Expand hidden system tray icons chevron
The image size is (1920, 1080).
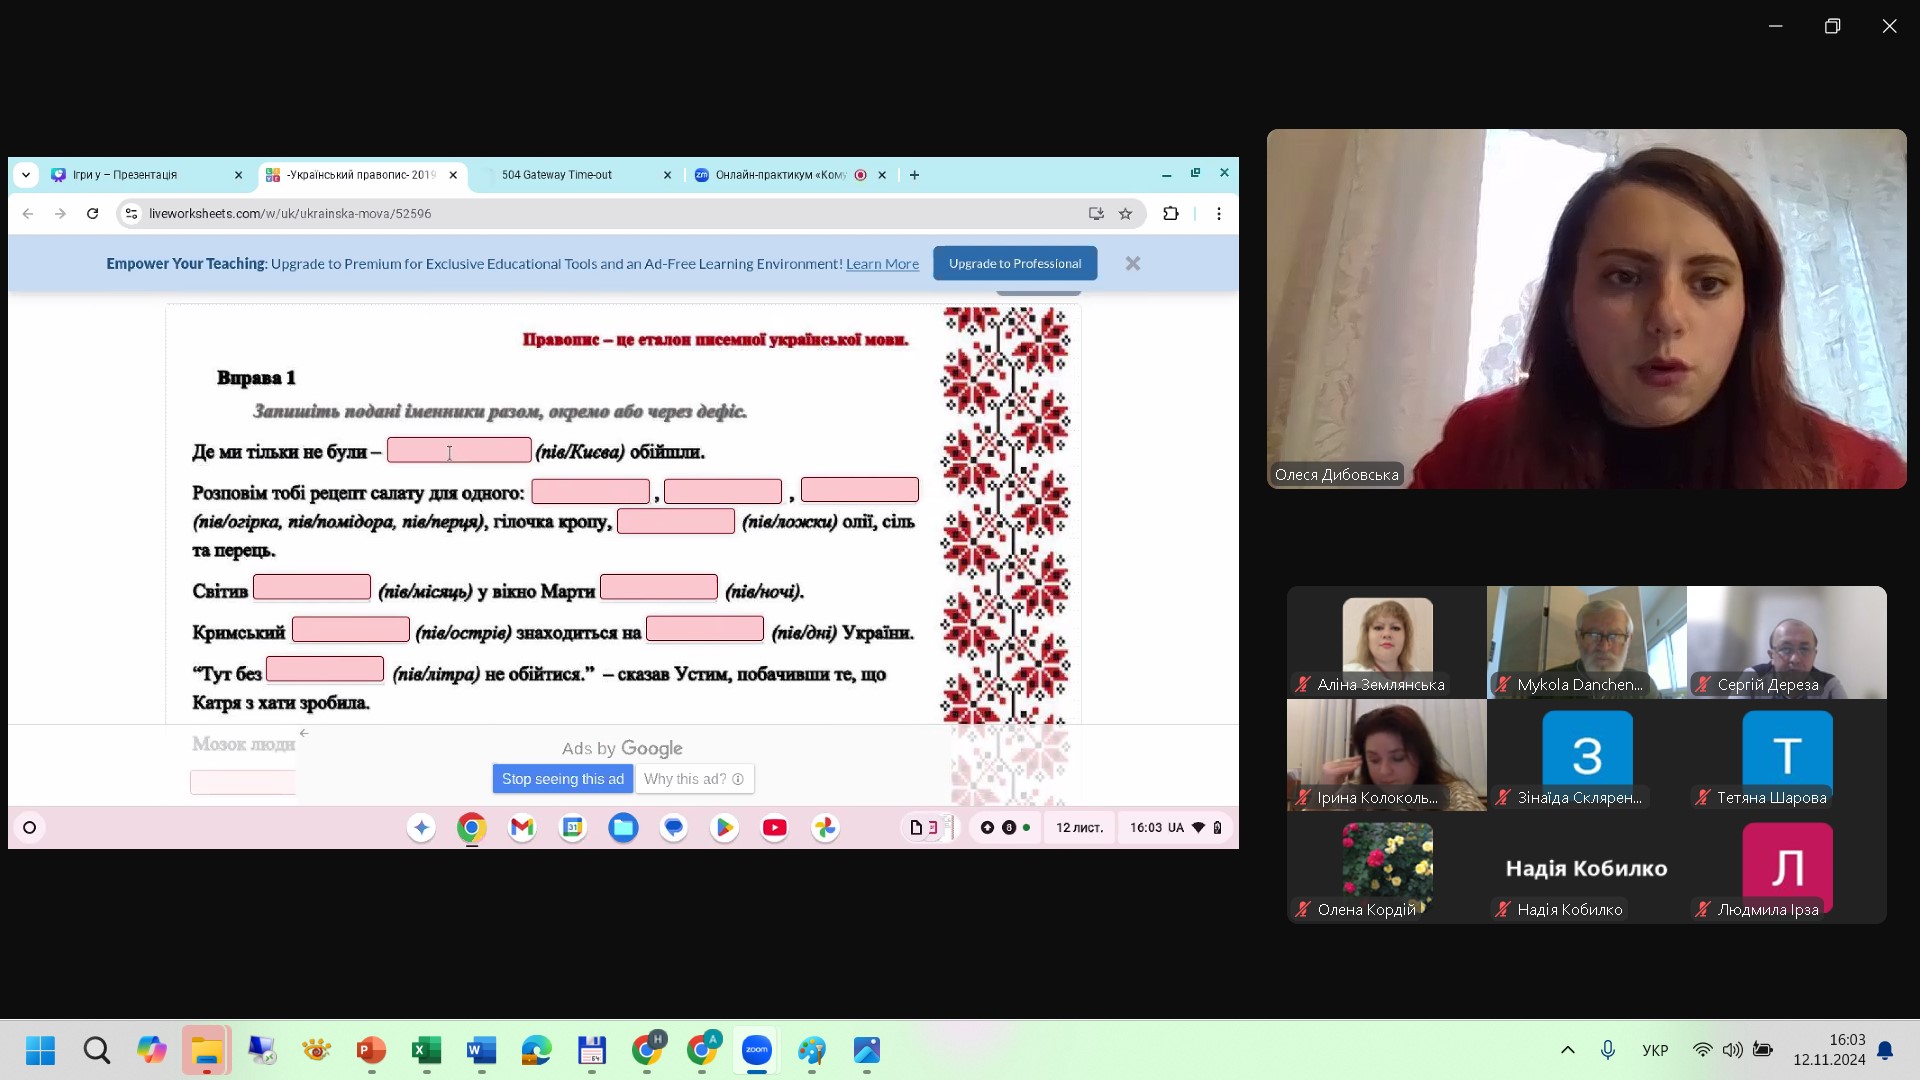coord(1567,1050)
